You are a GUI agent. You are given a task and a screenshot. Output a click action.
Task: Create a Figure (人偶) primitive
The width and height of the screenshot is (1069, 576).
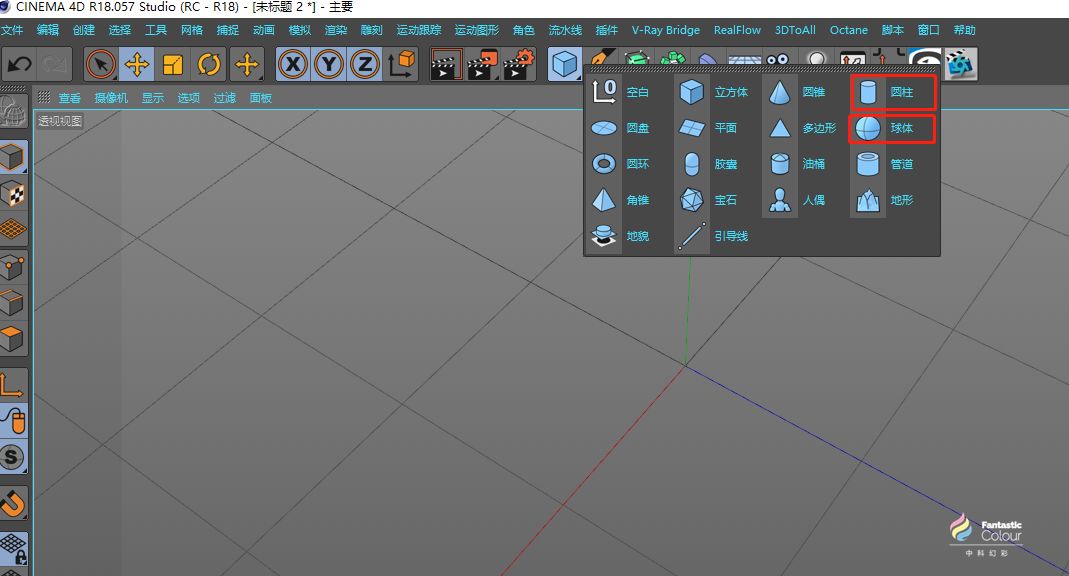coord(798,200)
